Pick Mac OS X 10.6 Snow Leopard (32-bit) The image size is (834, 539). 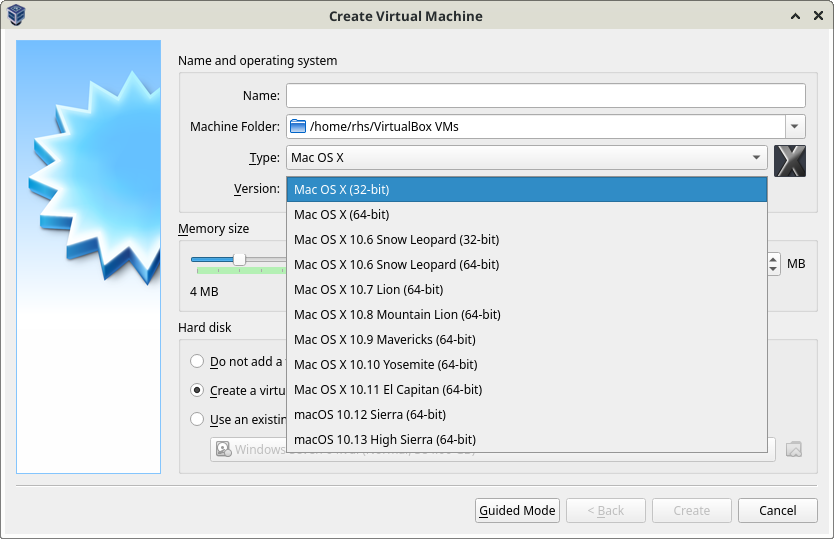[x=527, y=239]
